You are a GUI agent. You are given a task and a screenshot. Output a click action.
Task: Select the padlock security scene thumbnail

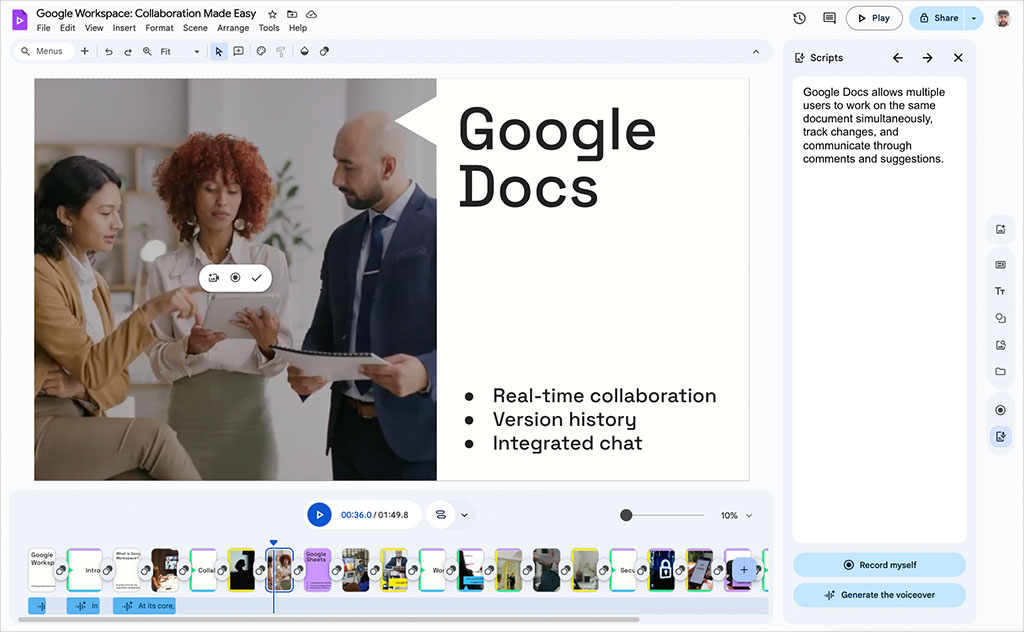(x=662, y=569)
